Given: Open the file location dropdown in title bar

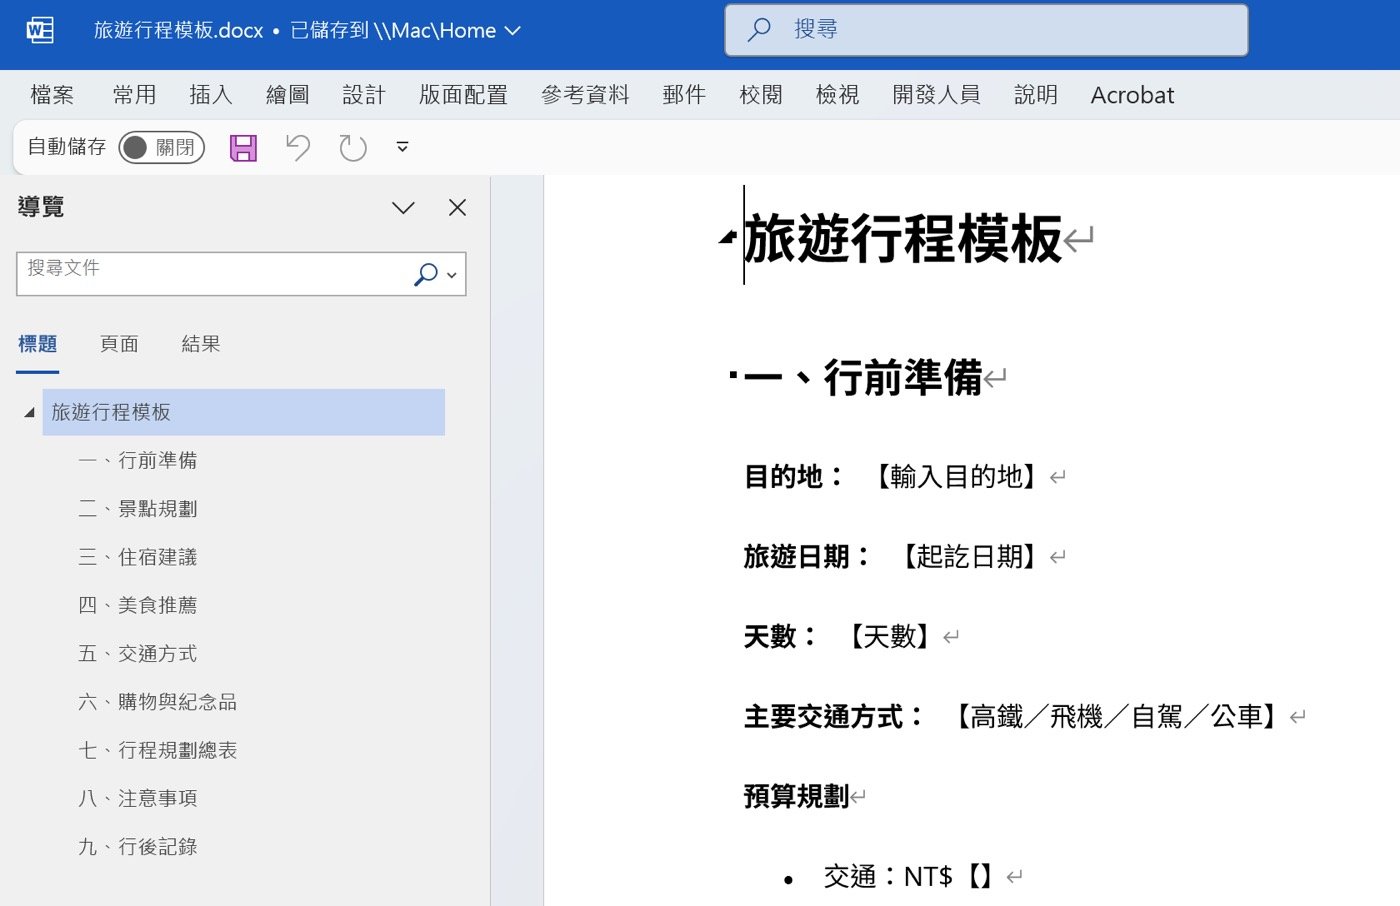Looking at the screenshot, I should click(x=513, y=31).
